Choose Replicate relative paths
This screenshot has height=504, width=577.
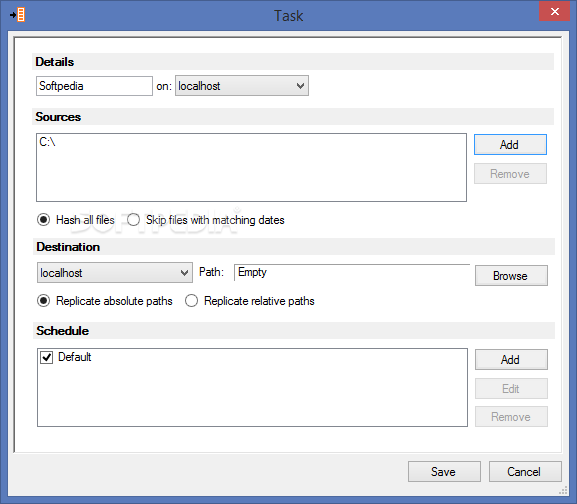coord(250,301)
